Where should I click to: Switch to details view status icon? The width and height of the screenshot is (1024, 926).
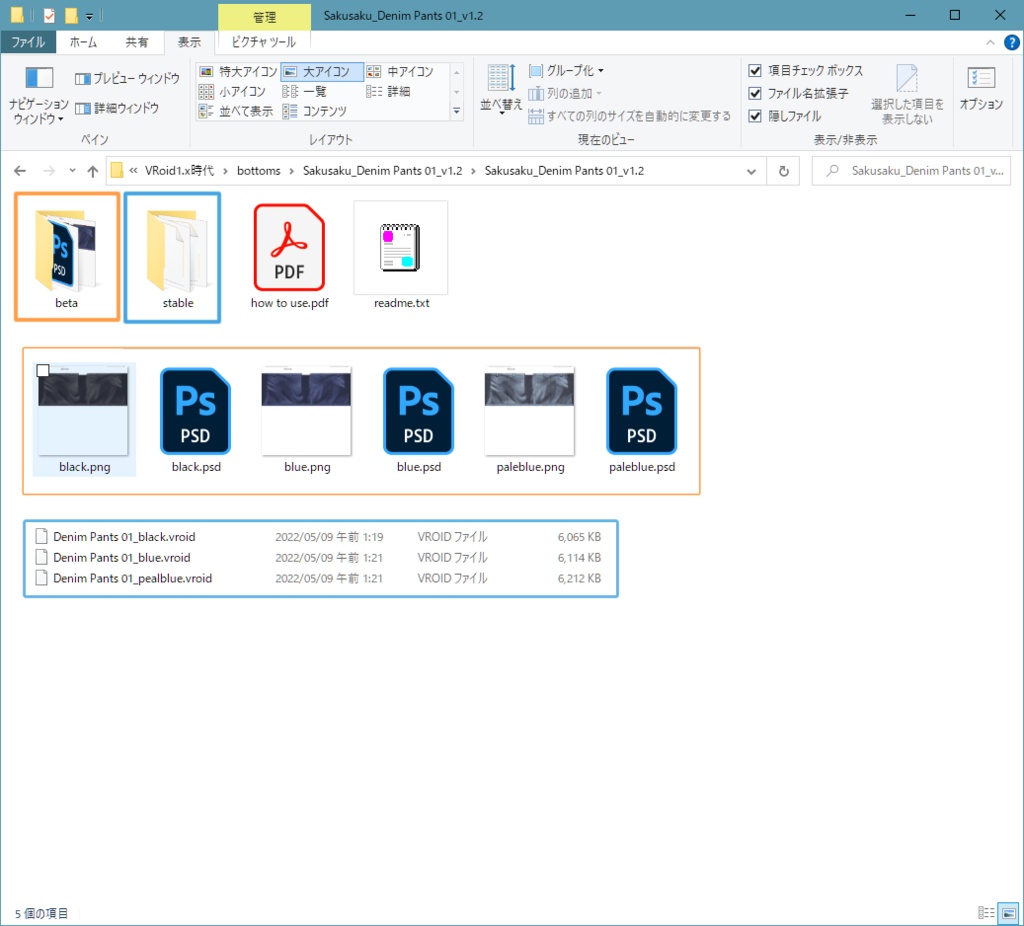pyautogui.click(x=985, y=912)
